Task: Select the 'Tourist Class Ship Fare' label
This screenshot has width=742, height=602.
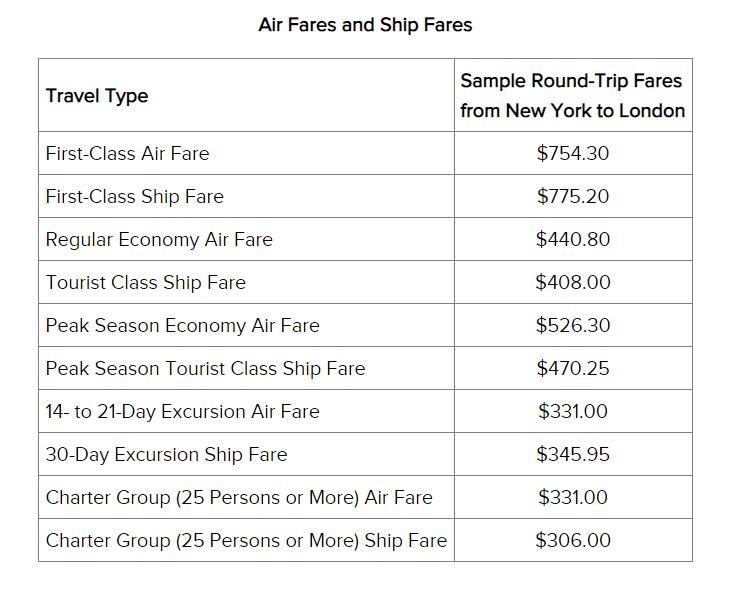Action: 146,283
